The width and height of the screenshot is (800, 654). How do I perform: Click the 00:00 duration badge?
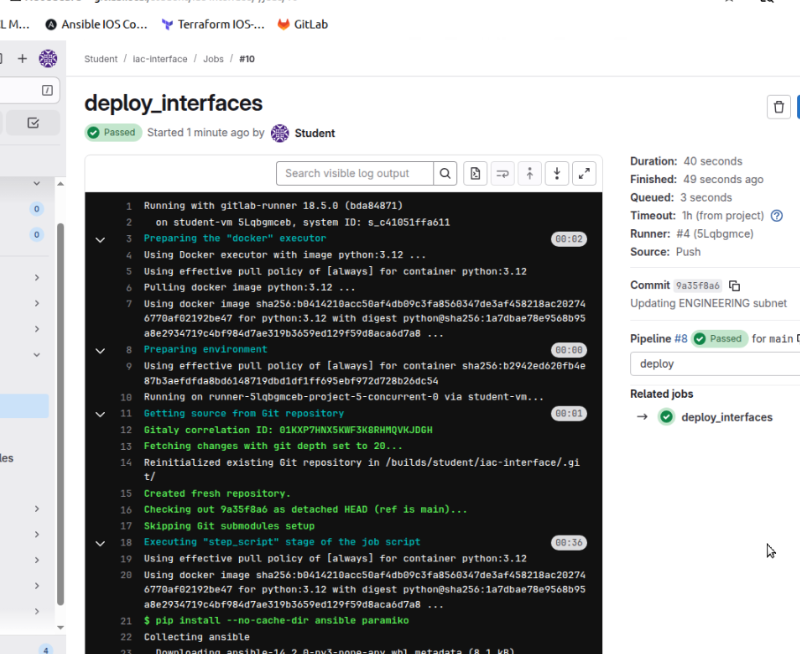pos(569,350)
